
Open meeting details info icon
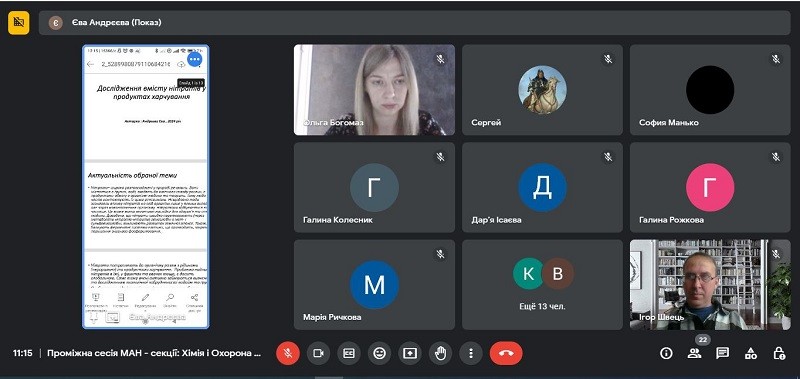(666, 353)
